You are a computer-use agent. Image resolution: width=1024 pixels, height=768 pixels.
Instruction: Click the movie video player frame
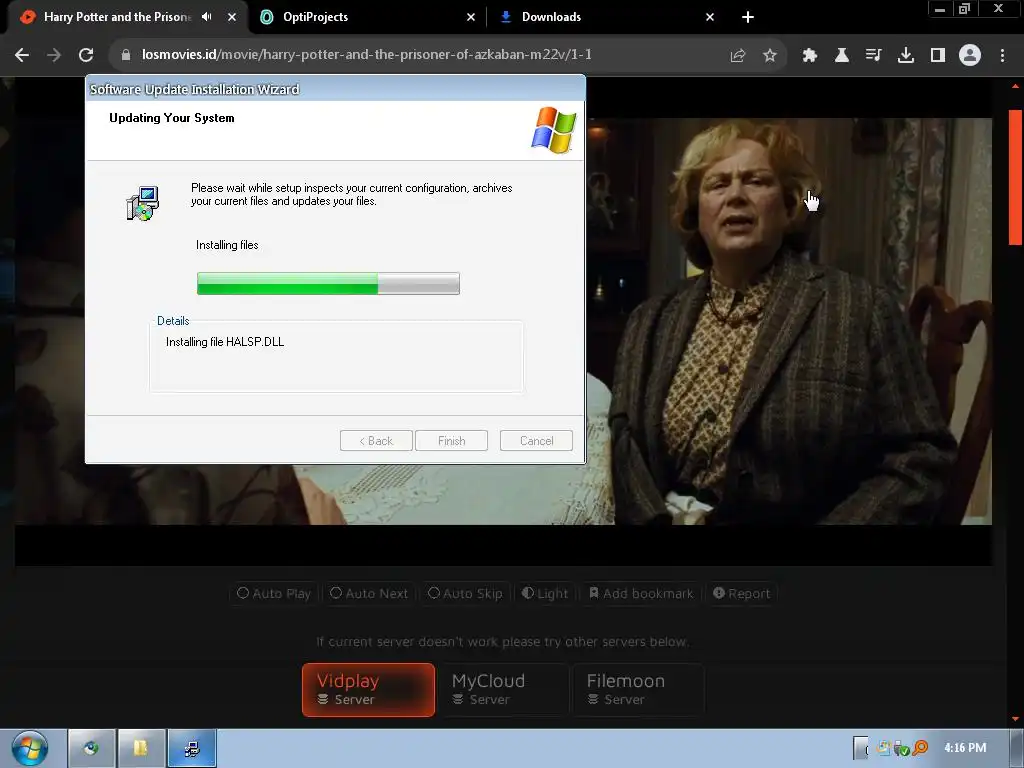point(789,321)
